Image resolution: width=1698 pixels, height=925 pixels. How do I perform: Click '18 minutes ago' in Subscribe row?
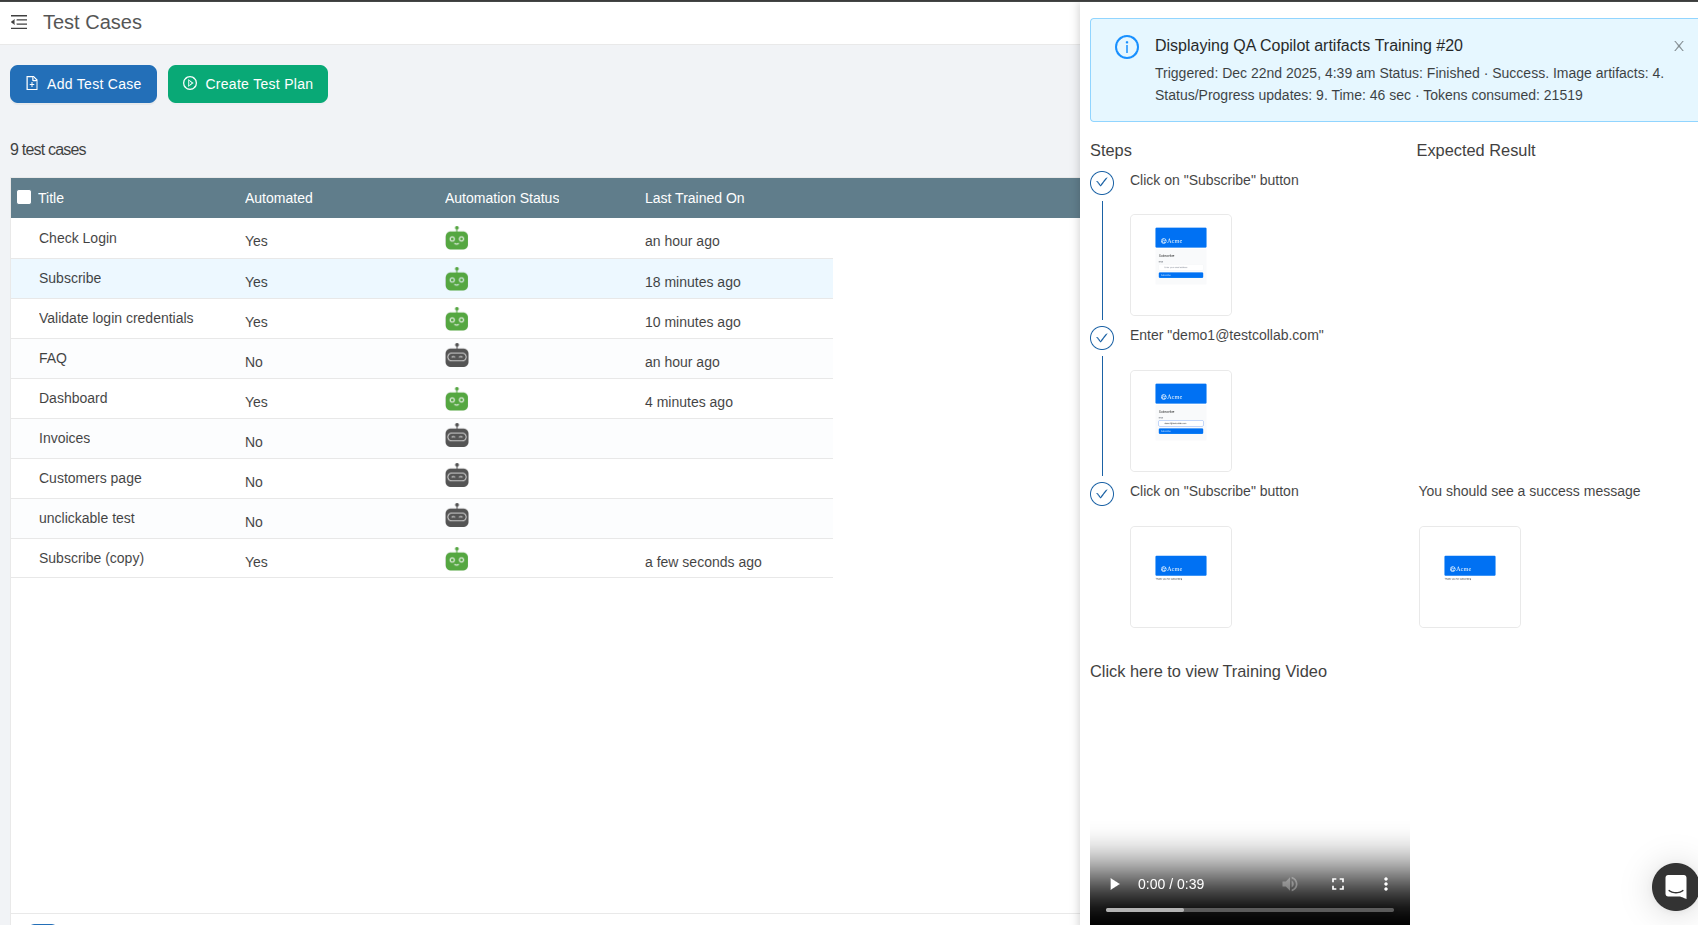pyautogui.click(x=693, y=282)
